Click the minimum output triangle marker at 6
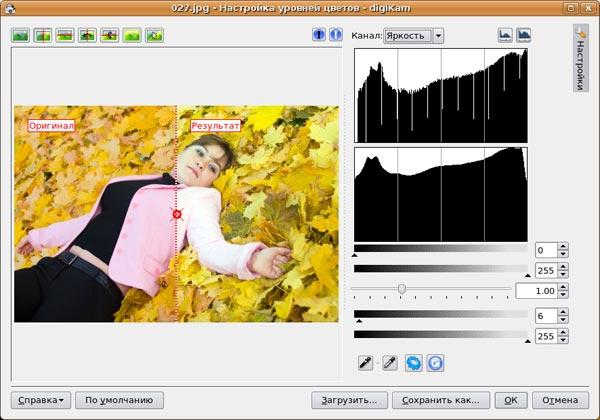 tap(359, 321)
